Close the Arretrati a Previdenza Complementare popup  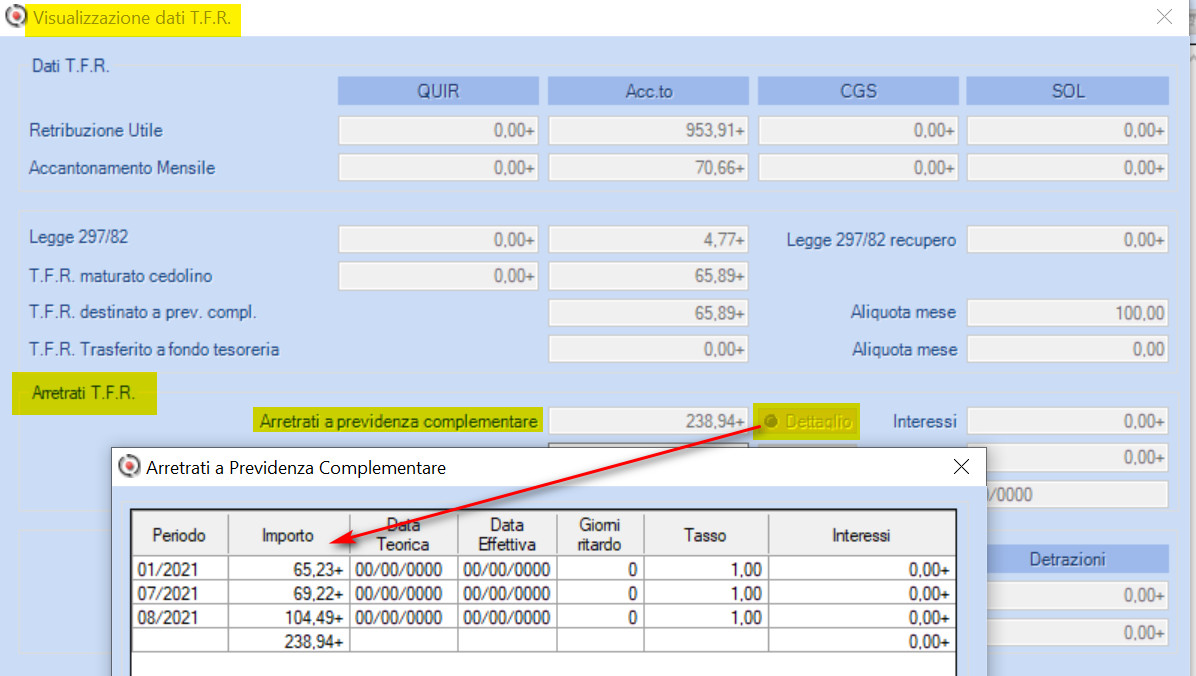click(961, 467)
